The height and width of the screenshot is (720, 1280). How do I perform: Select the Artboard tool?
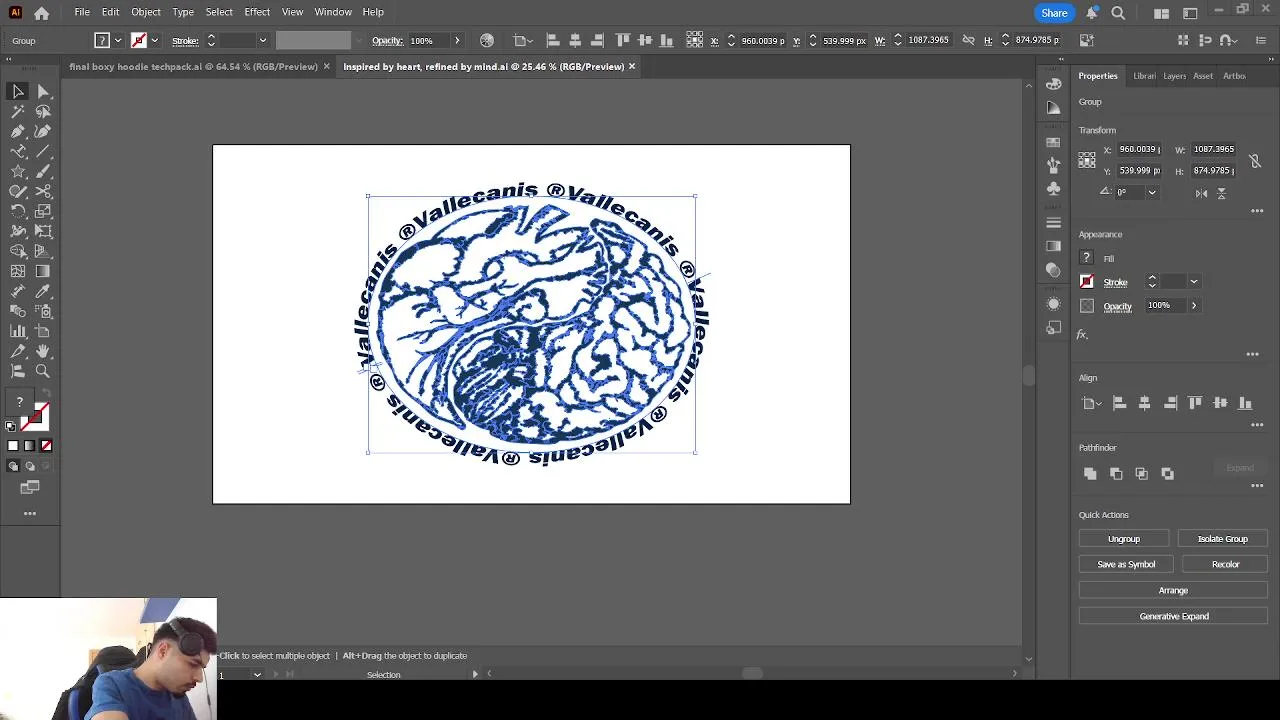tap(43, 331)
